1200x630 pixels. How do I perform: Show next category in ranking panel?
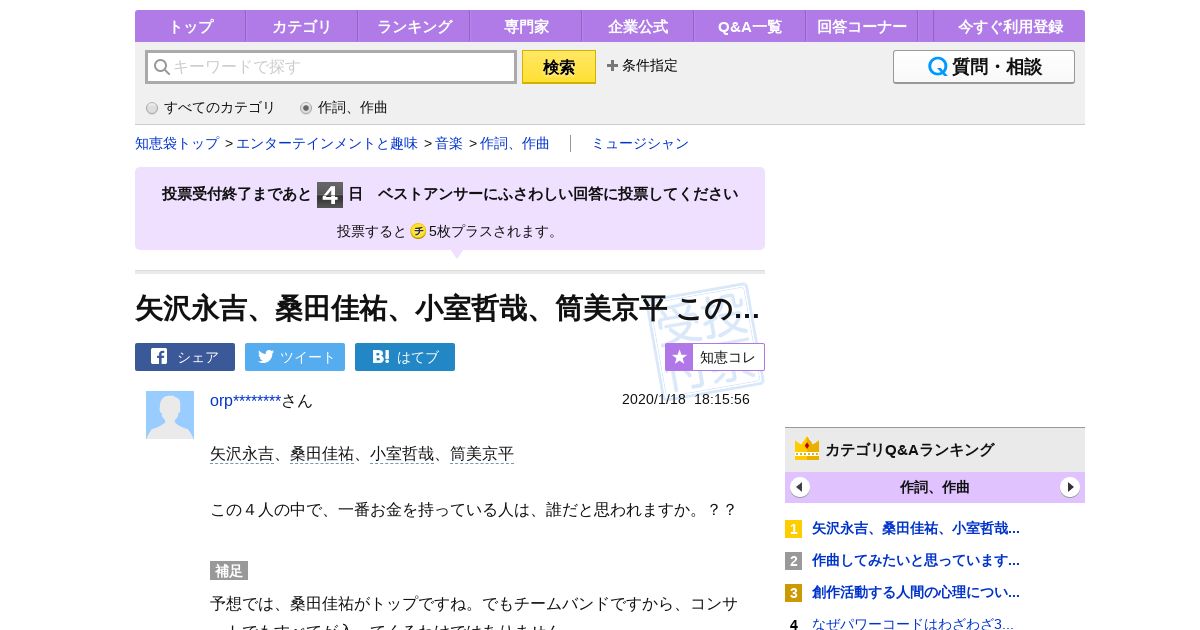1070,487
